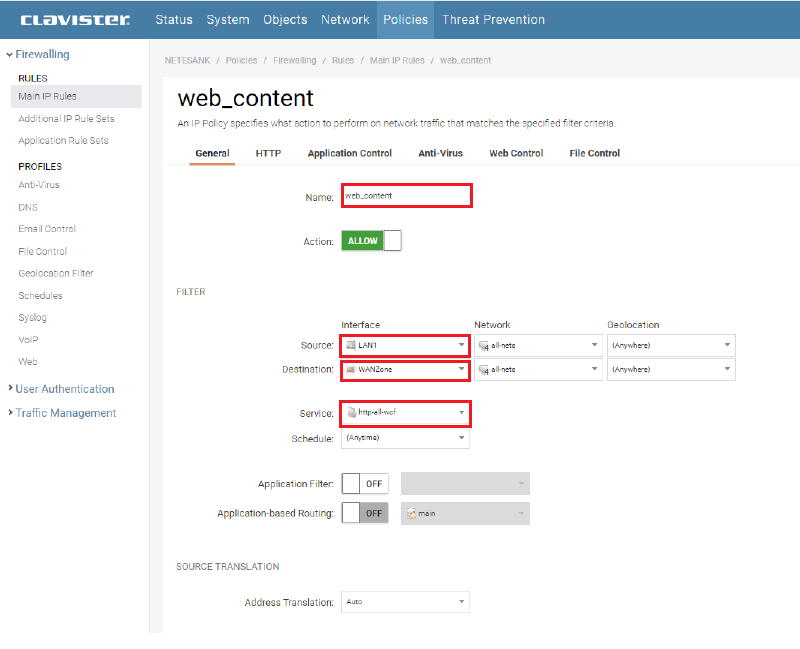Toggle the Action ALLOW switch

[x=371, y=241]
